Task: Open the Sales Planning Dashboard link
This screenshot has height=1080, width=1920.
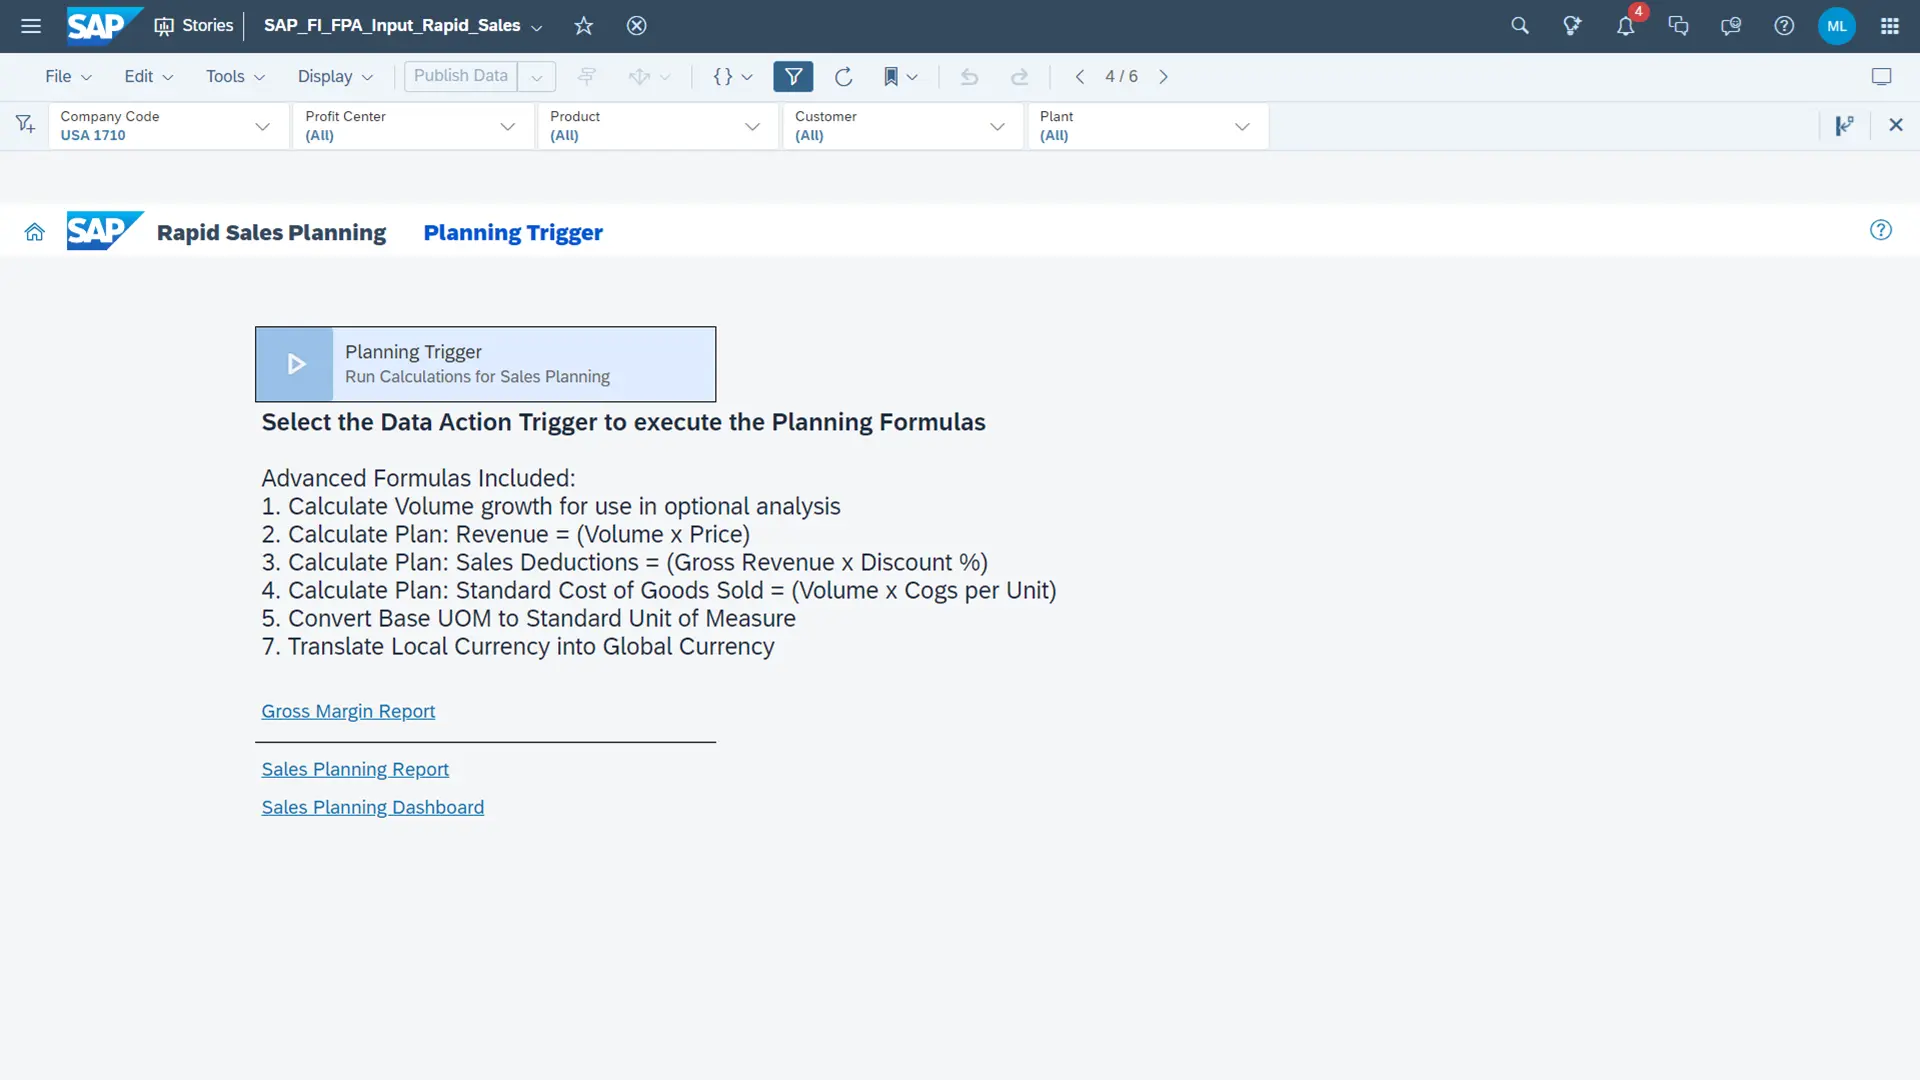Action: 372,807
